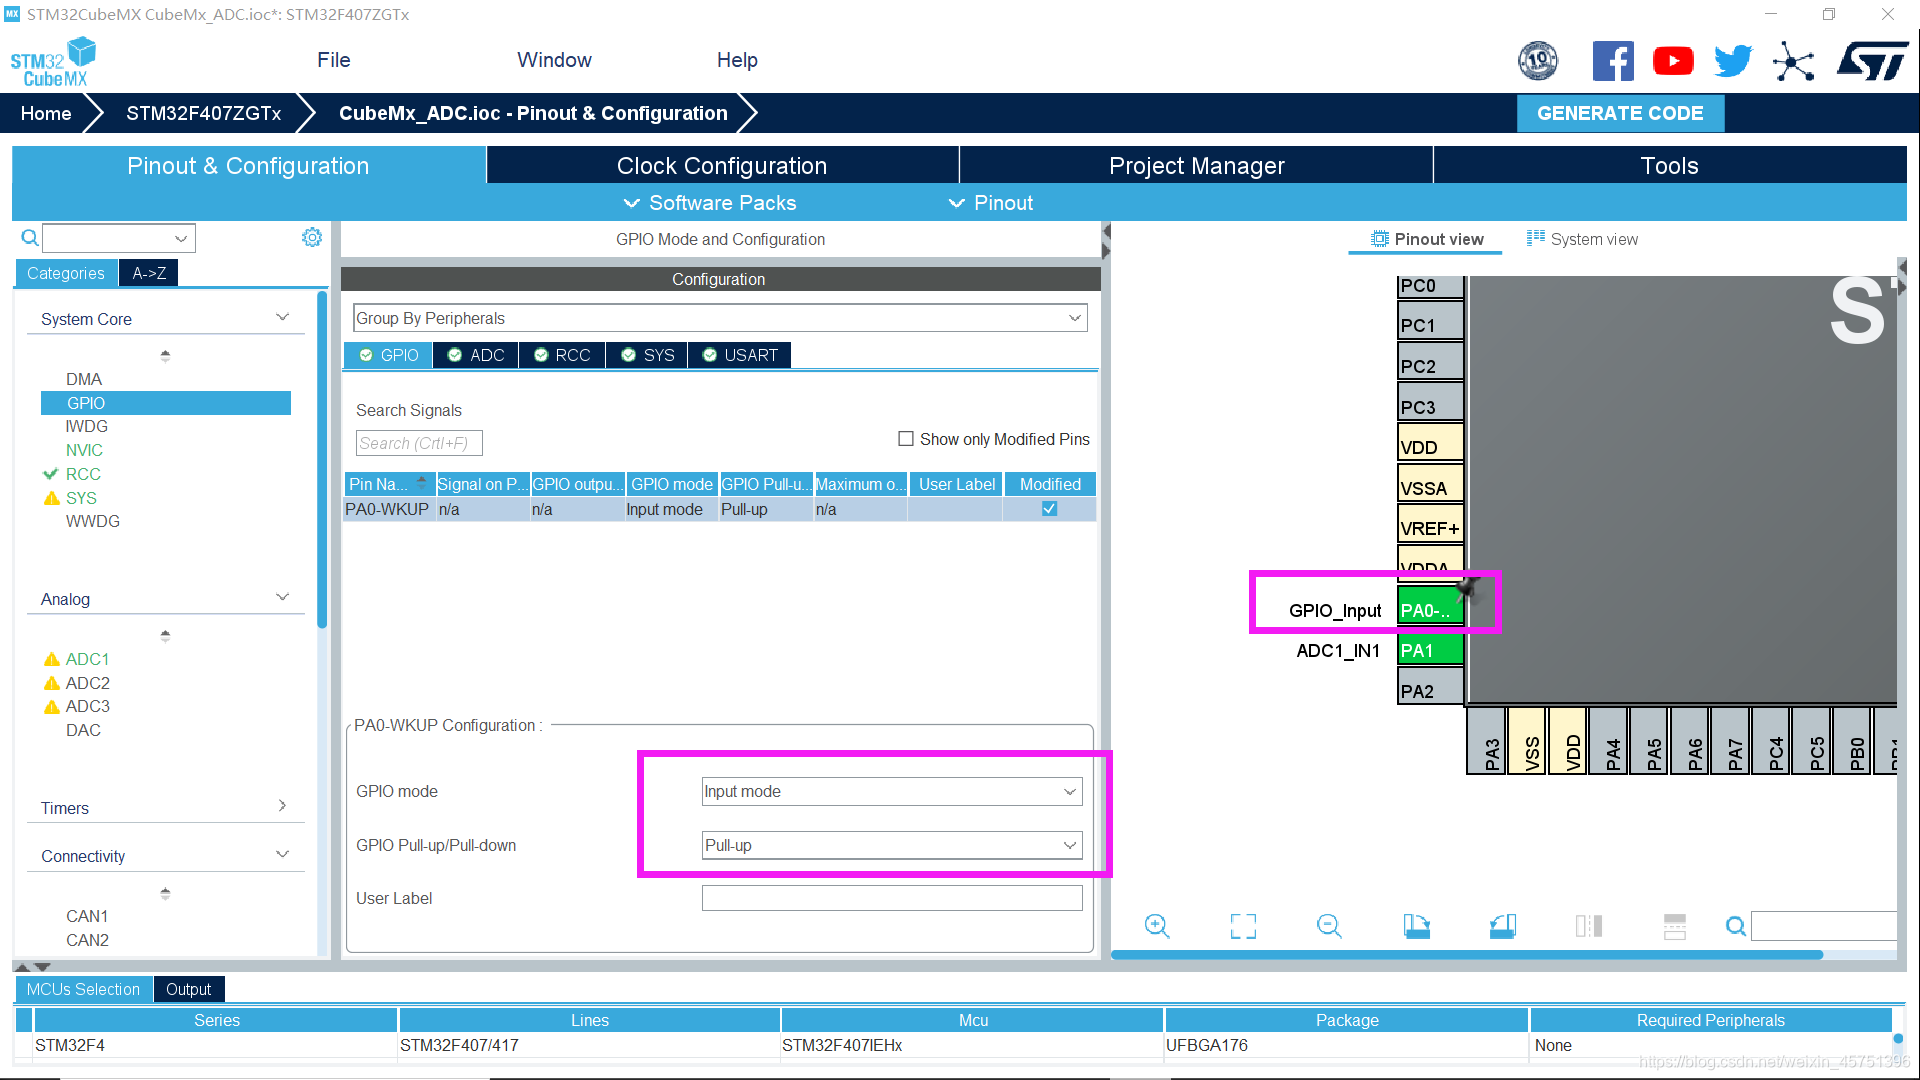Viewport: 1920px width, 1080px height.
Task: Click the Clock Configuration menu tab
Action: [721, 165]
